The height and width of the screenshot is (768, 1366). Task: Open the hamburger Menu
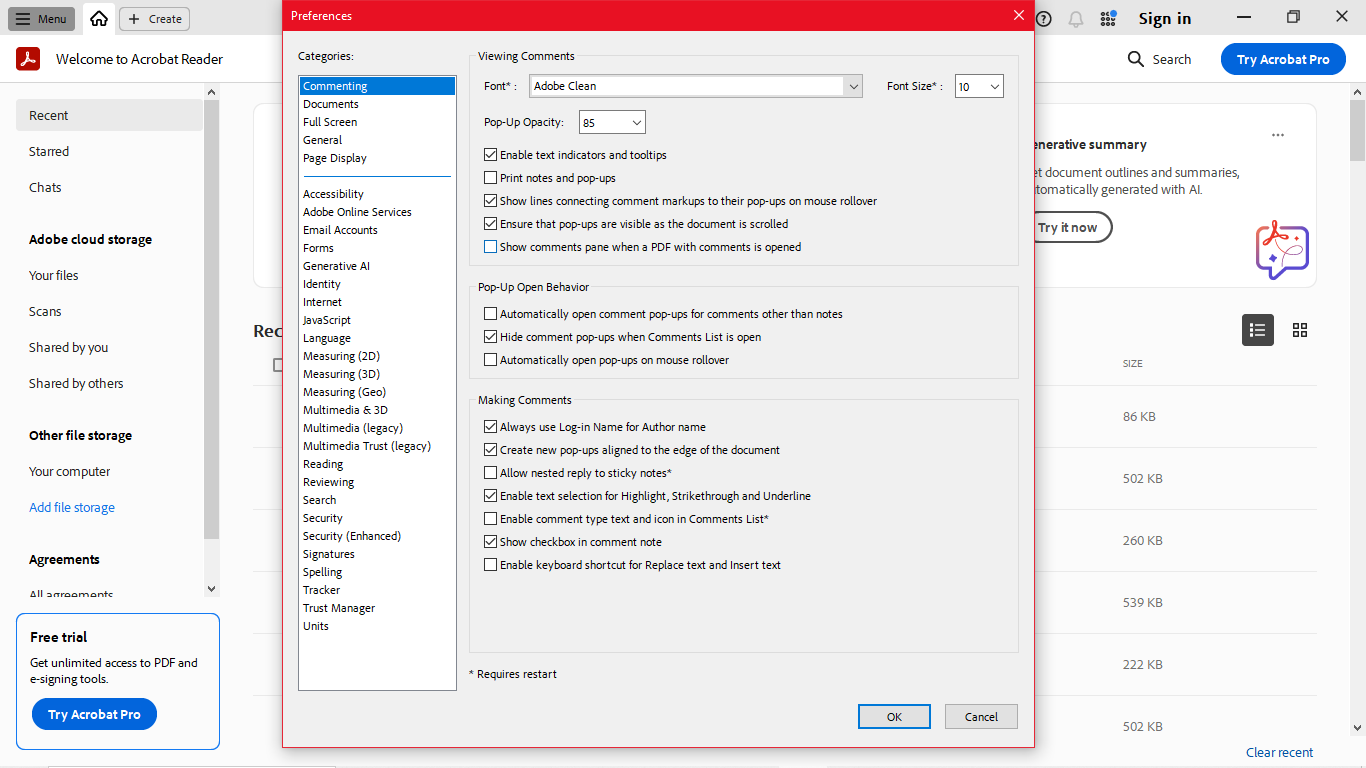pos(40,18)
